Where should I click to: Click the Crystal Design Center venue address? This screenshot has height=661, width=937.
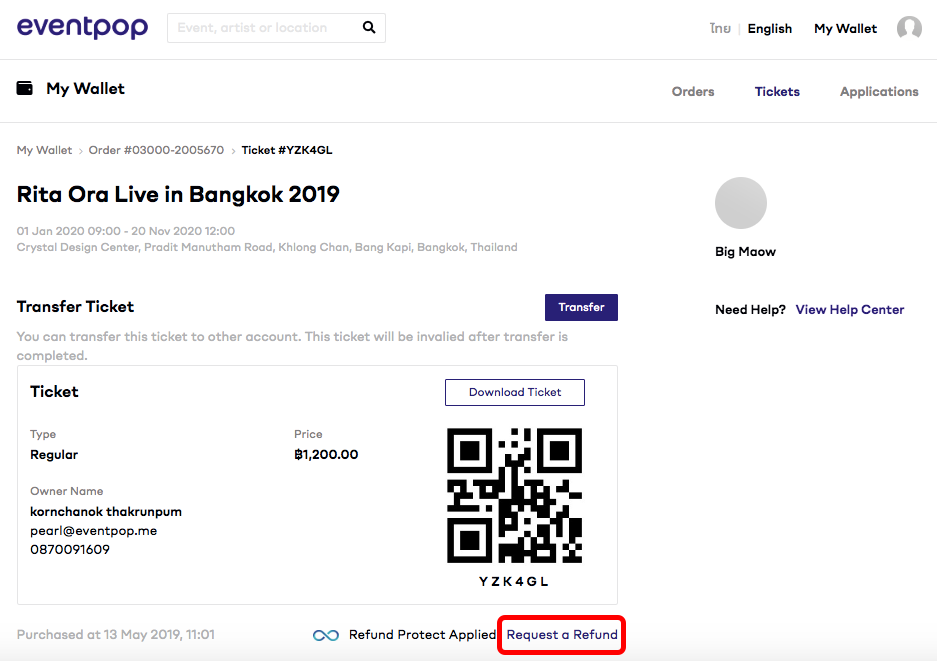tap(267, 247)
